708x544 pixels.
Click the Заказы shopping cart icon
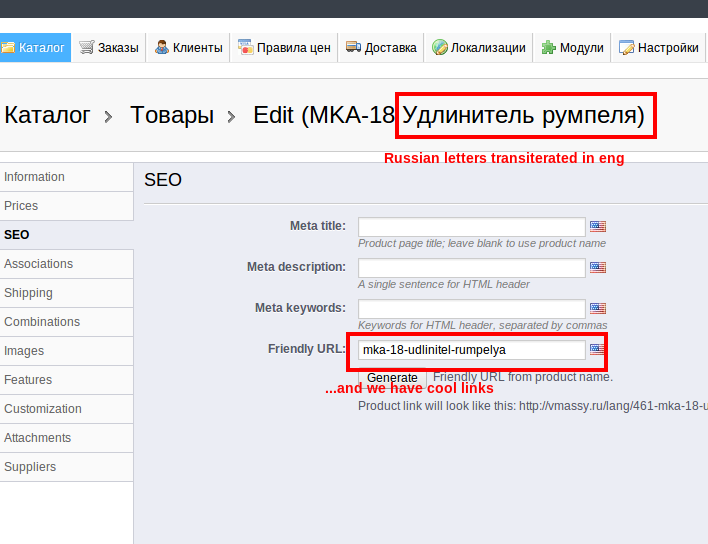tap(87, 47)
